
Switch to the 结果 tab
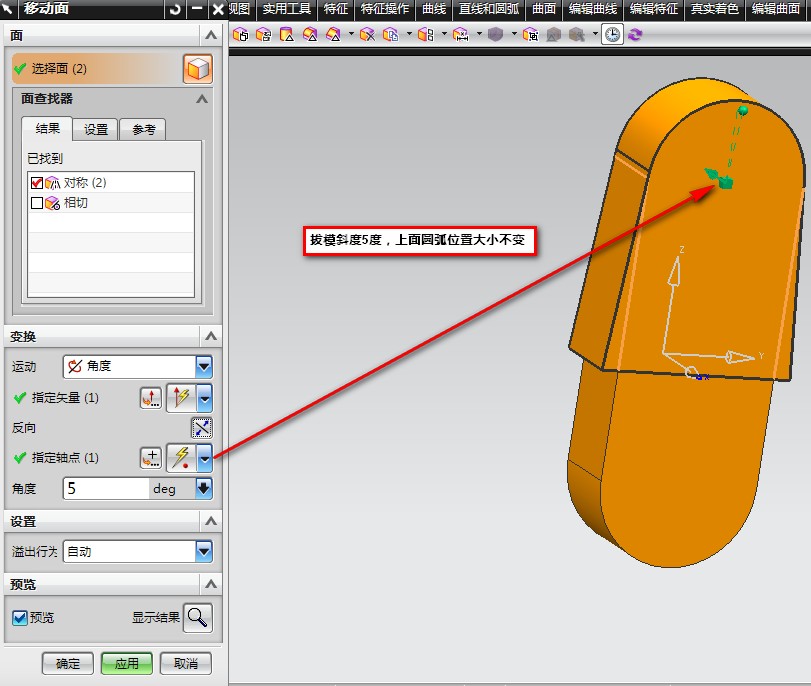click(48, 128)
